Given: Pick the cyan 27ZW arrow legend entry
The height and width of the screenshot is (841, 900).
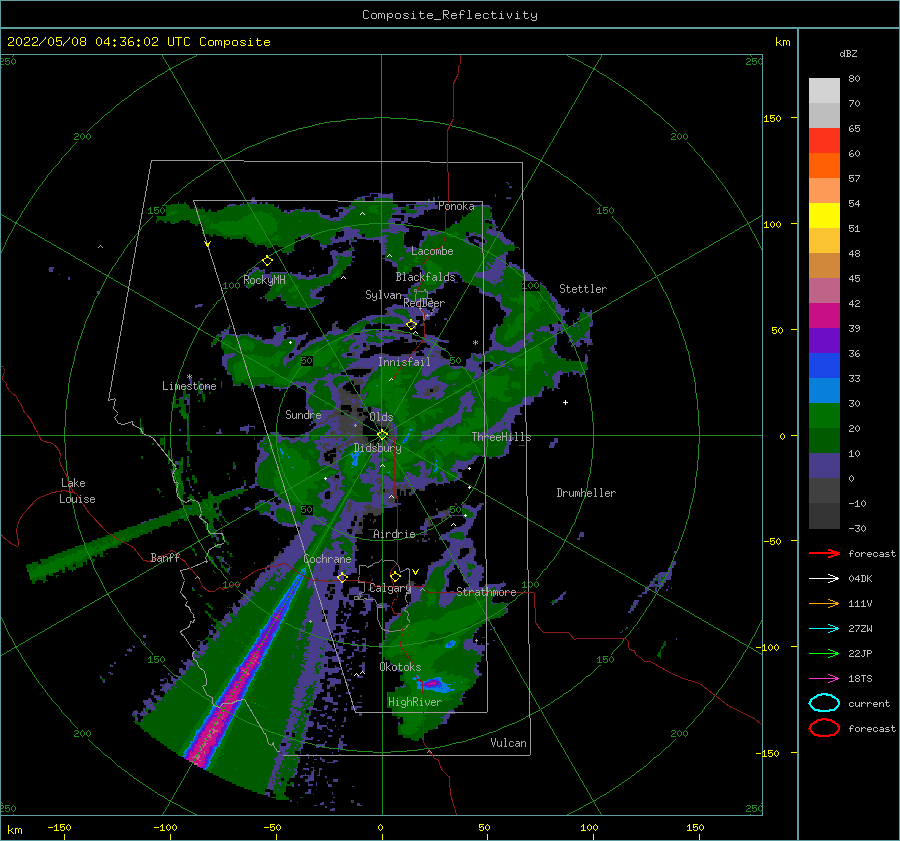Looking at the screenshot, I should tap(824, 629).
